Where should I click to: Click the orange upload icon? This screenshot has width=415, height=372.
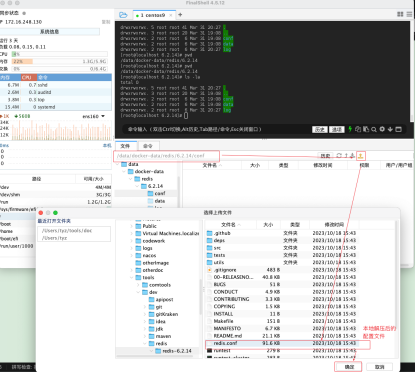click(x=361, y=156)
